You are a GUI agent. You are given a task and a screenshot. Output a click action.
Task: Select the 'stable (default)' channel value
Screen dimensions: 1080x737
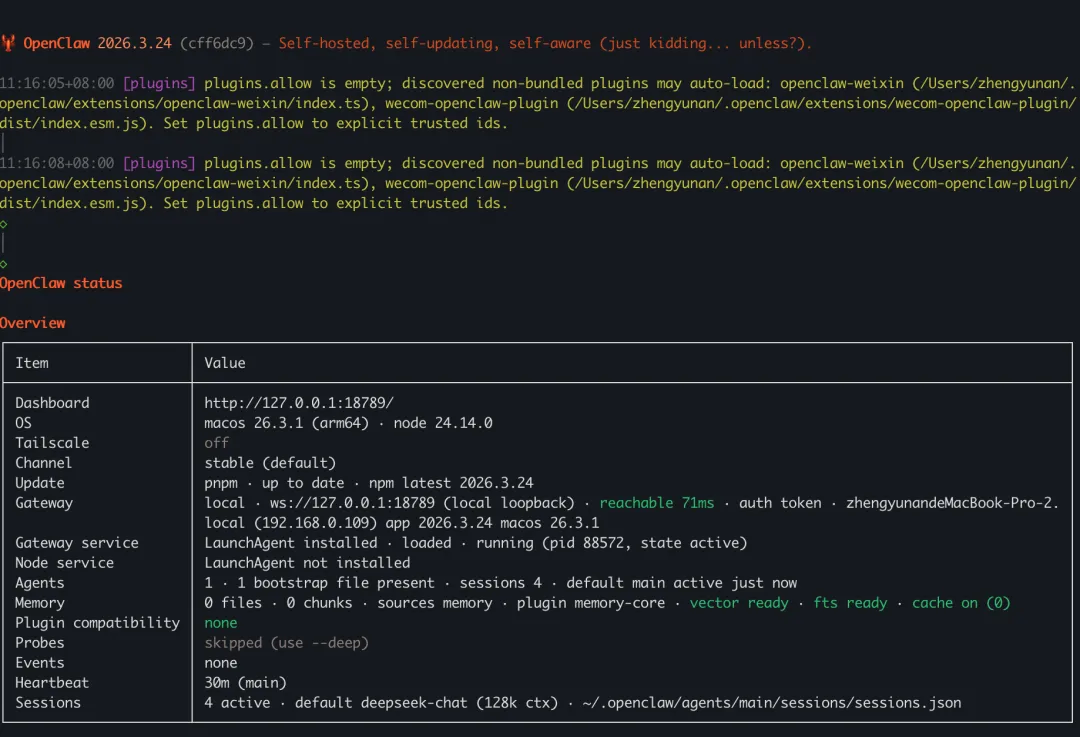click(x=270, y=463)
